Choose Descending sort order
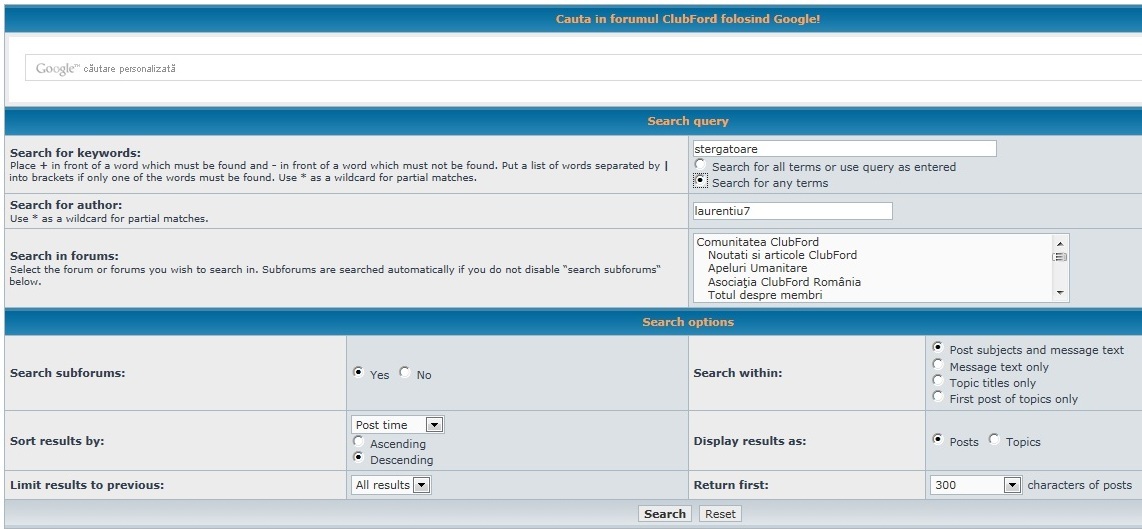The image size is (1142, 529). point(359,458)
